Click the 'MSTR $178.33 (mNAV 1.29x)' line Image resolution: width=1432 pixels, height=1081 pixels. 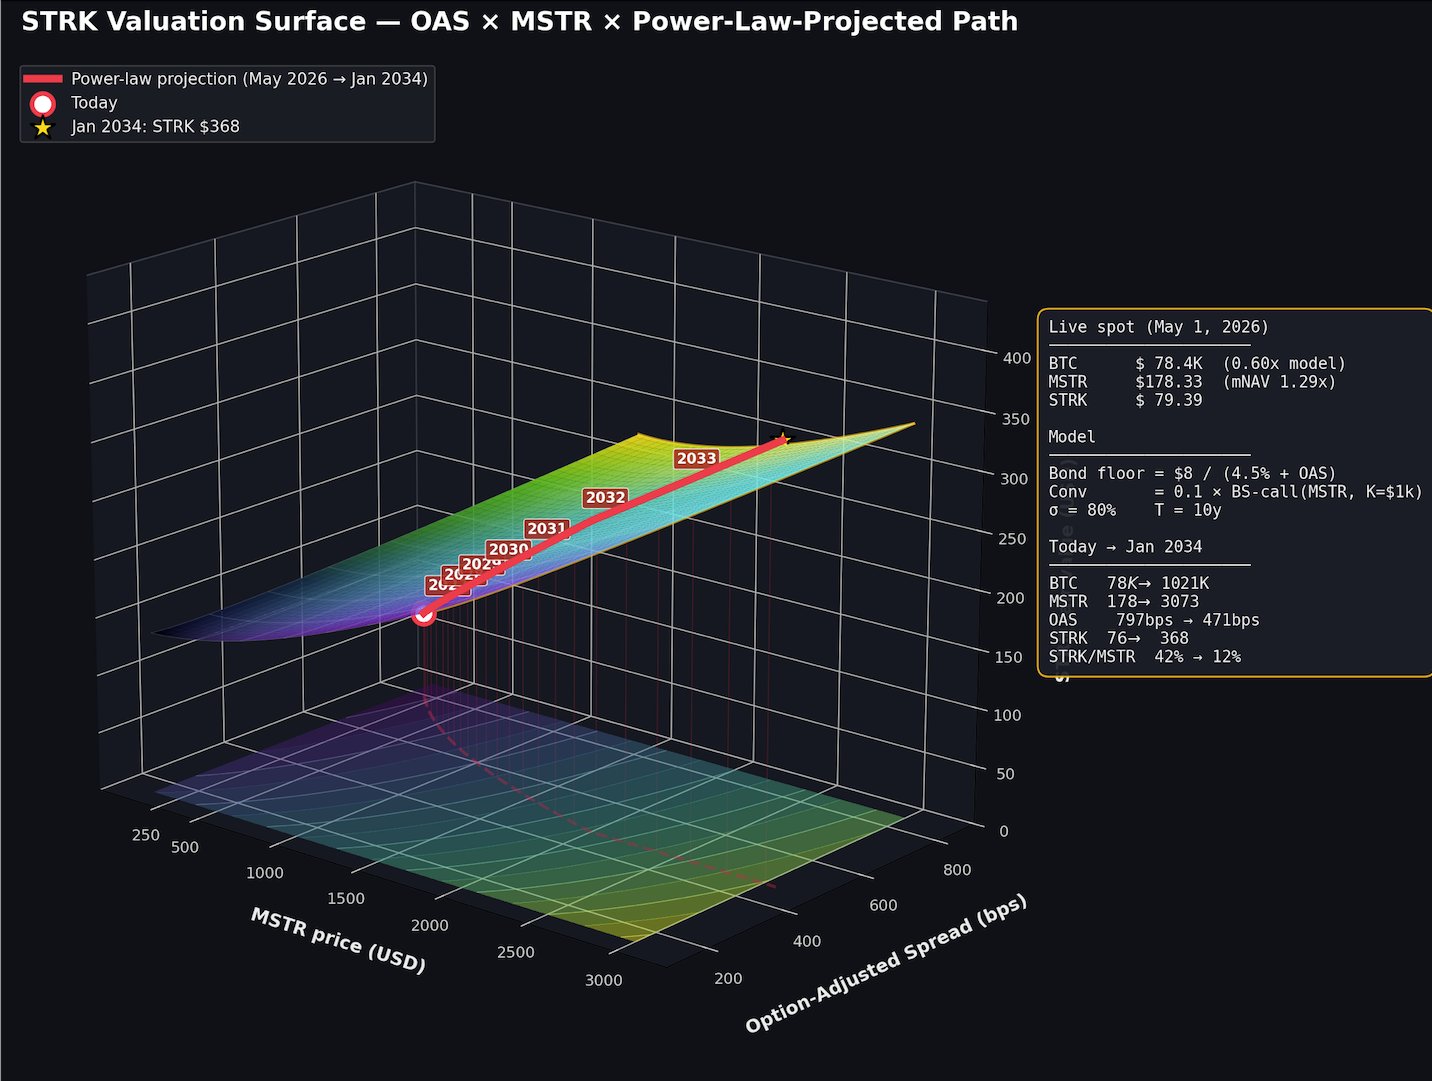(1192, 382)
